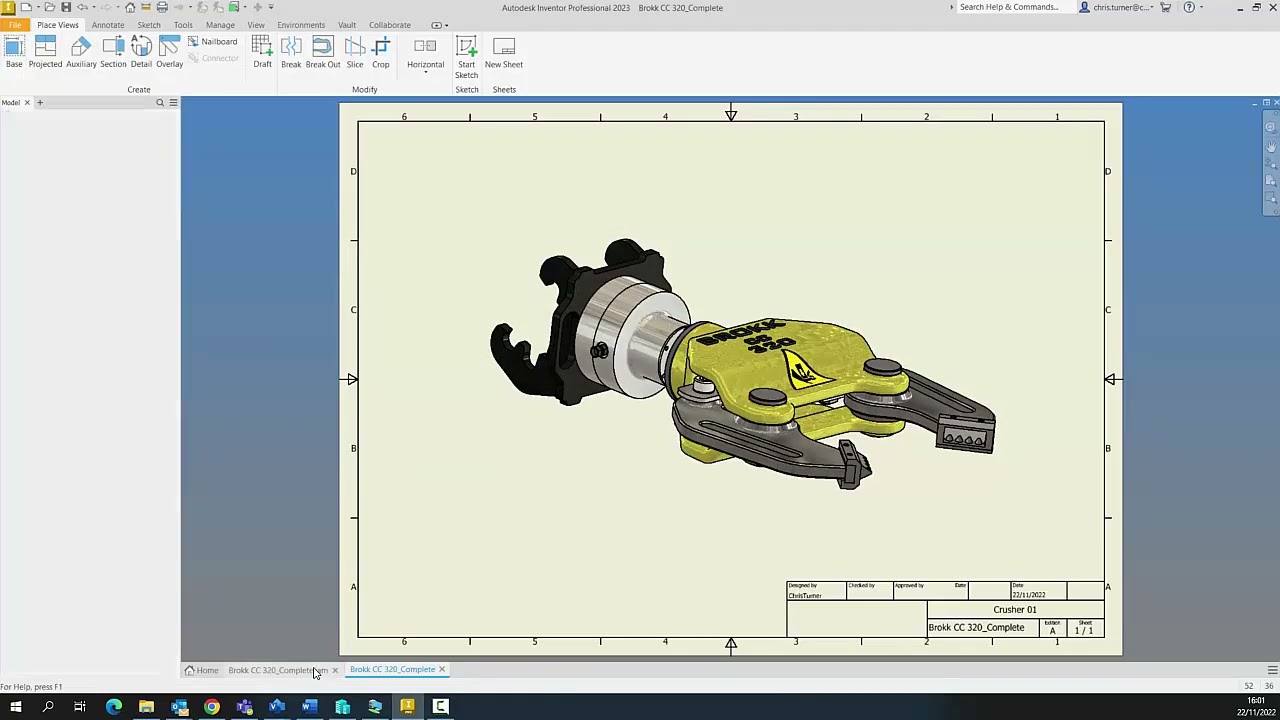Select the Base view tool
The width and height of the screenshot is (1280, 720).
point(14,53)
